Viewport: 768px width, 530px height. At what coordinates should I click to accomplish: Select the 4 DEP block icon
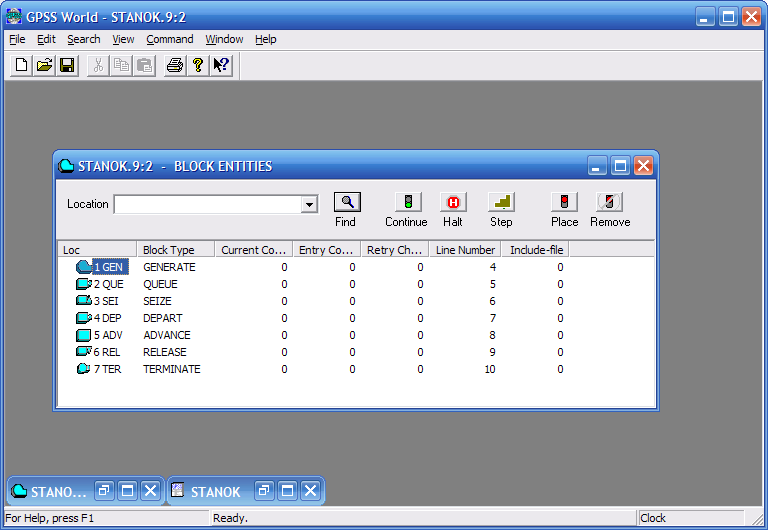pos(84,318)
